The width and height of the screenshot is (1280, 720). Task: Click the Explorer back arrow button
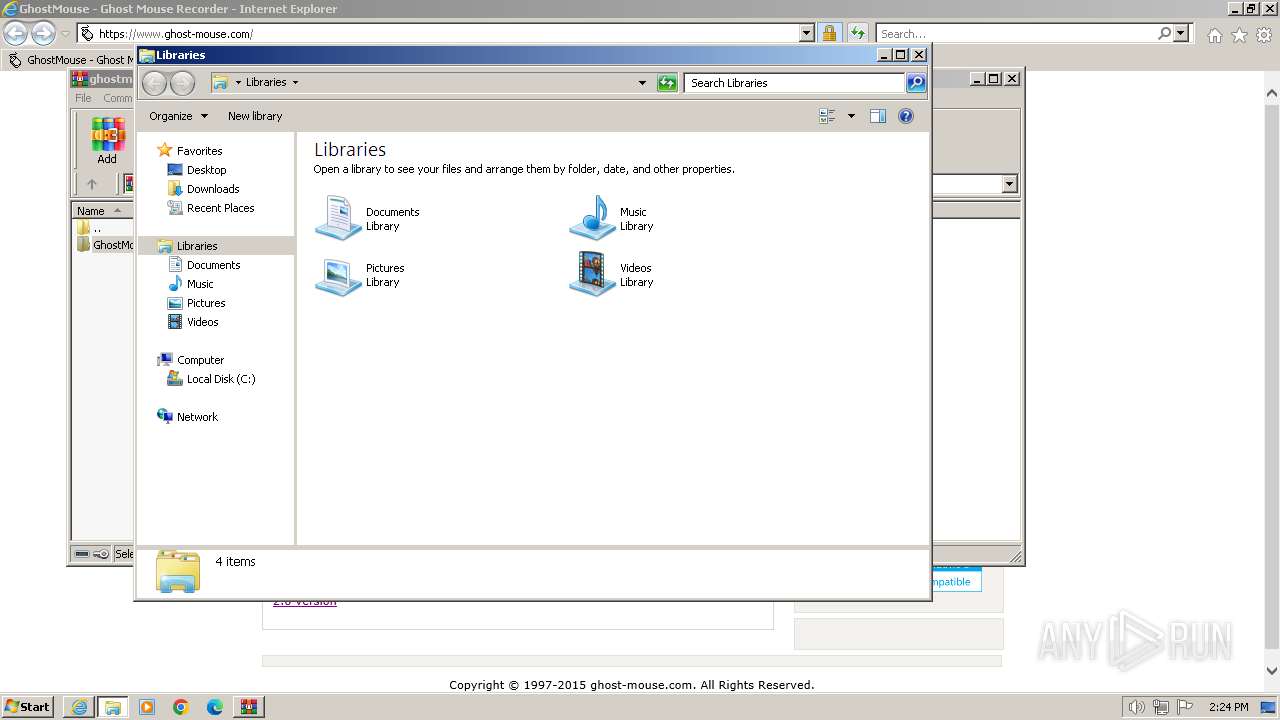(x=155, y=83)
